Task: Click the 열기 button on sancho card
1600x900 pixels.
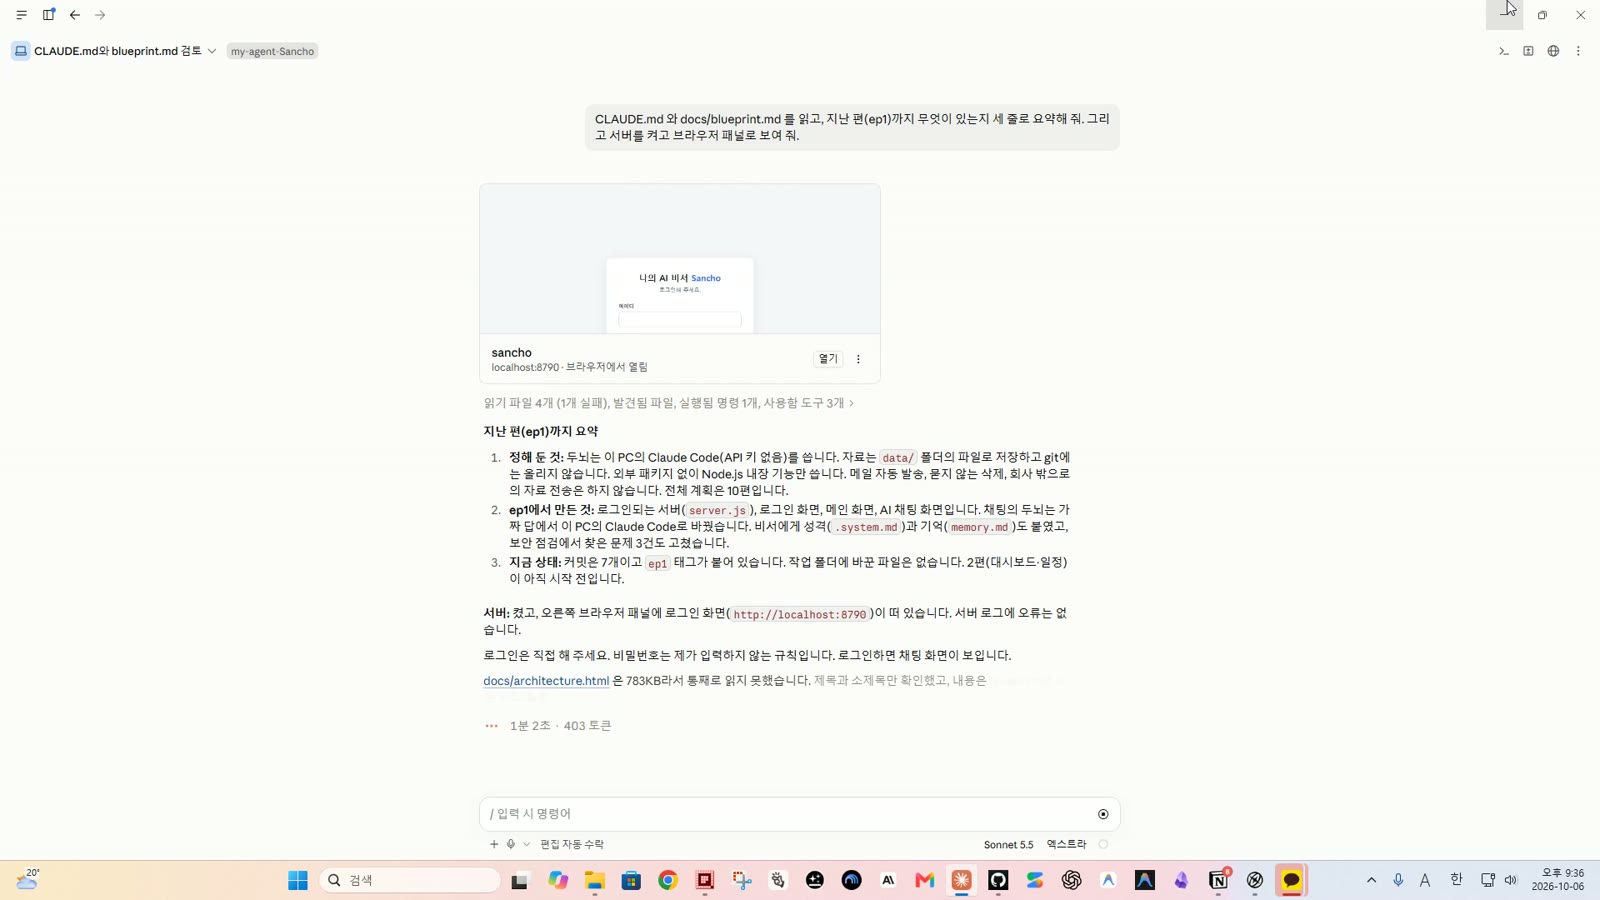Action: coord(828,359)
